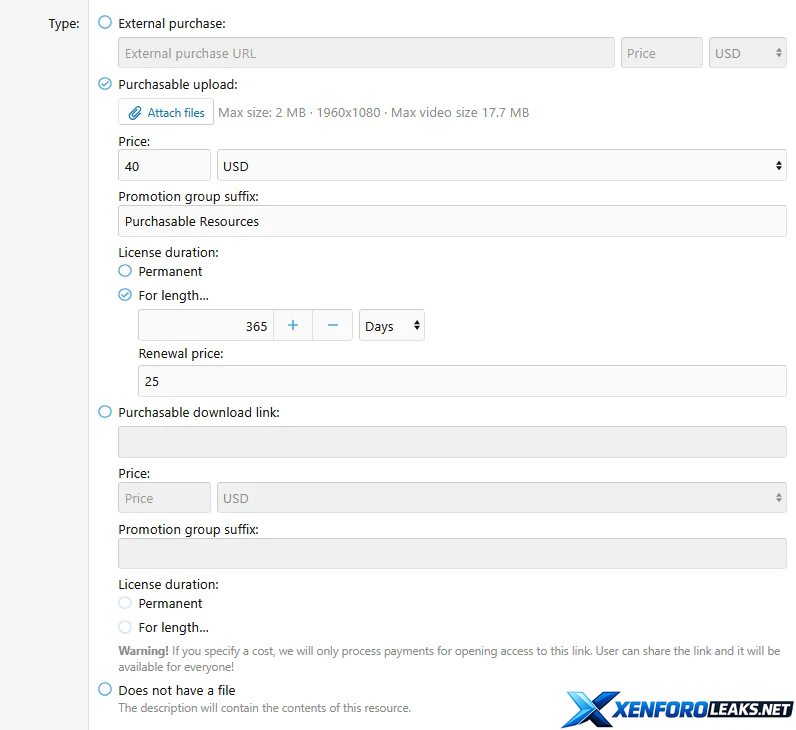The image size is (796, 730).
Task: Increase license length with plus button
Action: (293, 326)
